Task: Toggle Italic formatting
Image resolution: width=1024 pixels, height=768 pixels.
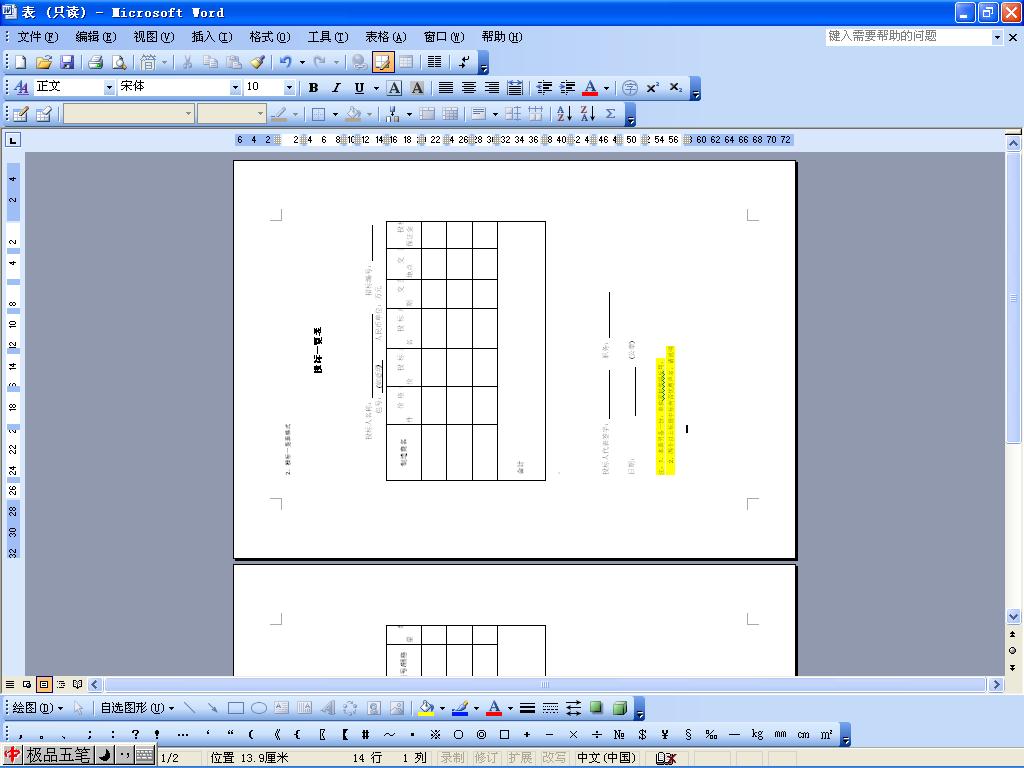Action: (x=336, y=88)
